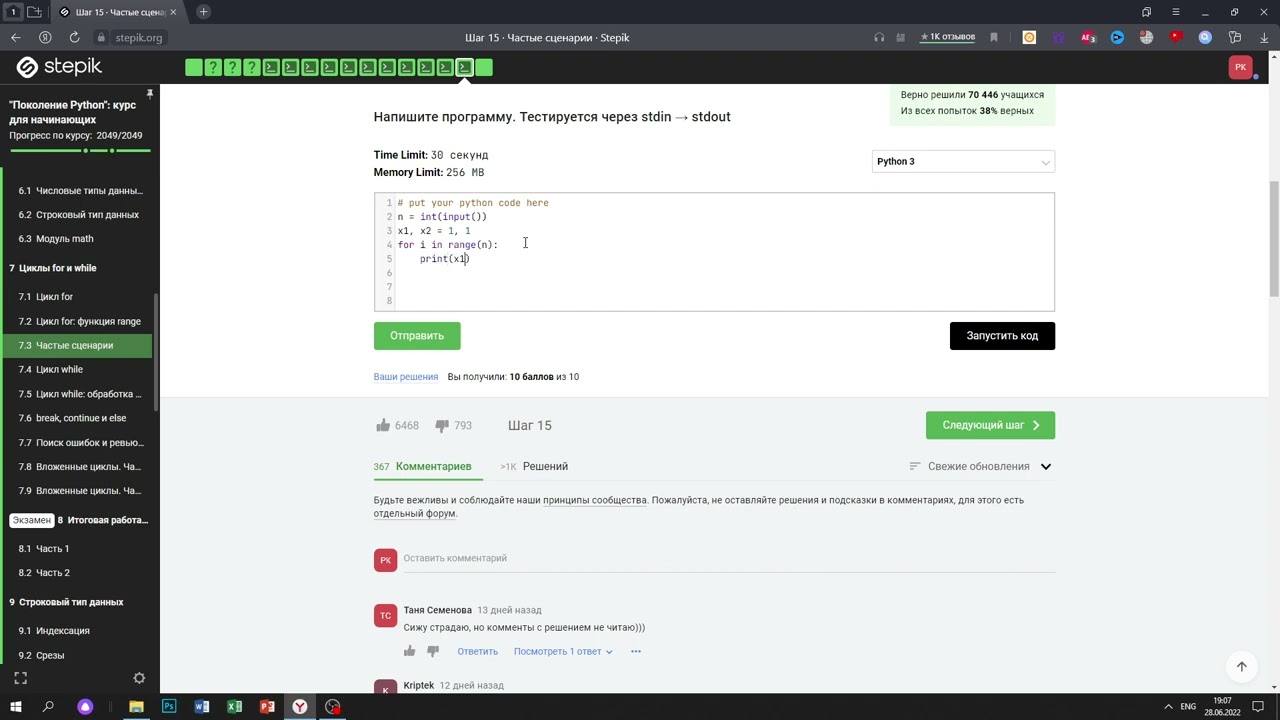1280x720 pixels.
Task: Open the user avatar PK menu
Action: coord(1241,67)
